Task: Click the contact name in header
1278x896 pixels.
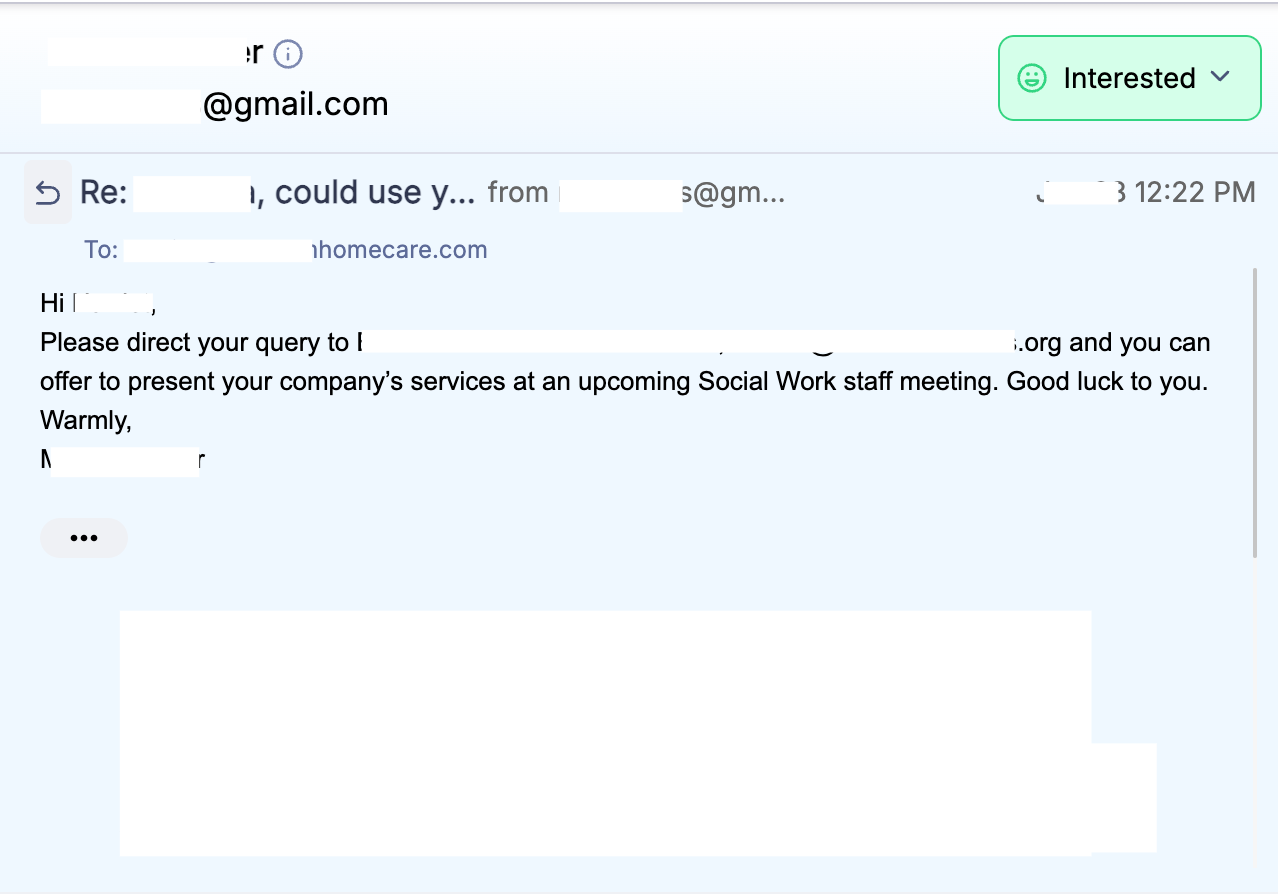Action: [155, 53]
